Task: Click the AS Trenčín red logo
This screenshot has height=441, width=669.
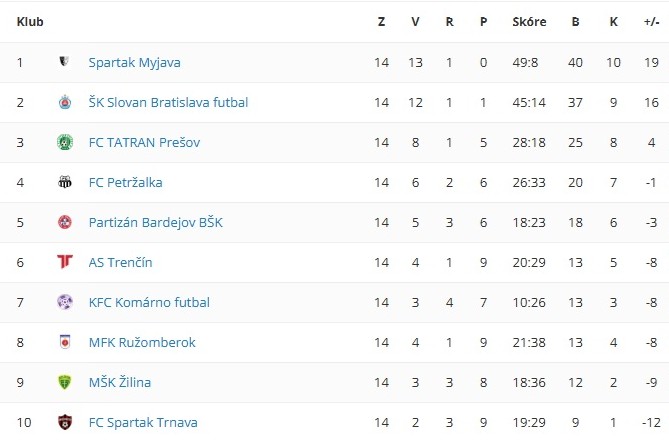Action: pos(65,262)
